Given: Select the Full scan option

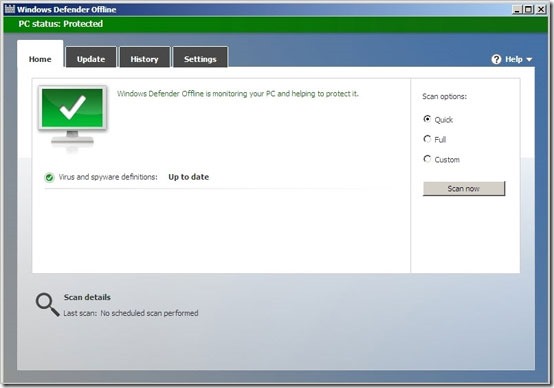Looking at the screenshot, I should (427, 139).
